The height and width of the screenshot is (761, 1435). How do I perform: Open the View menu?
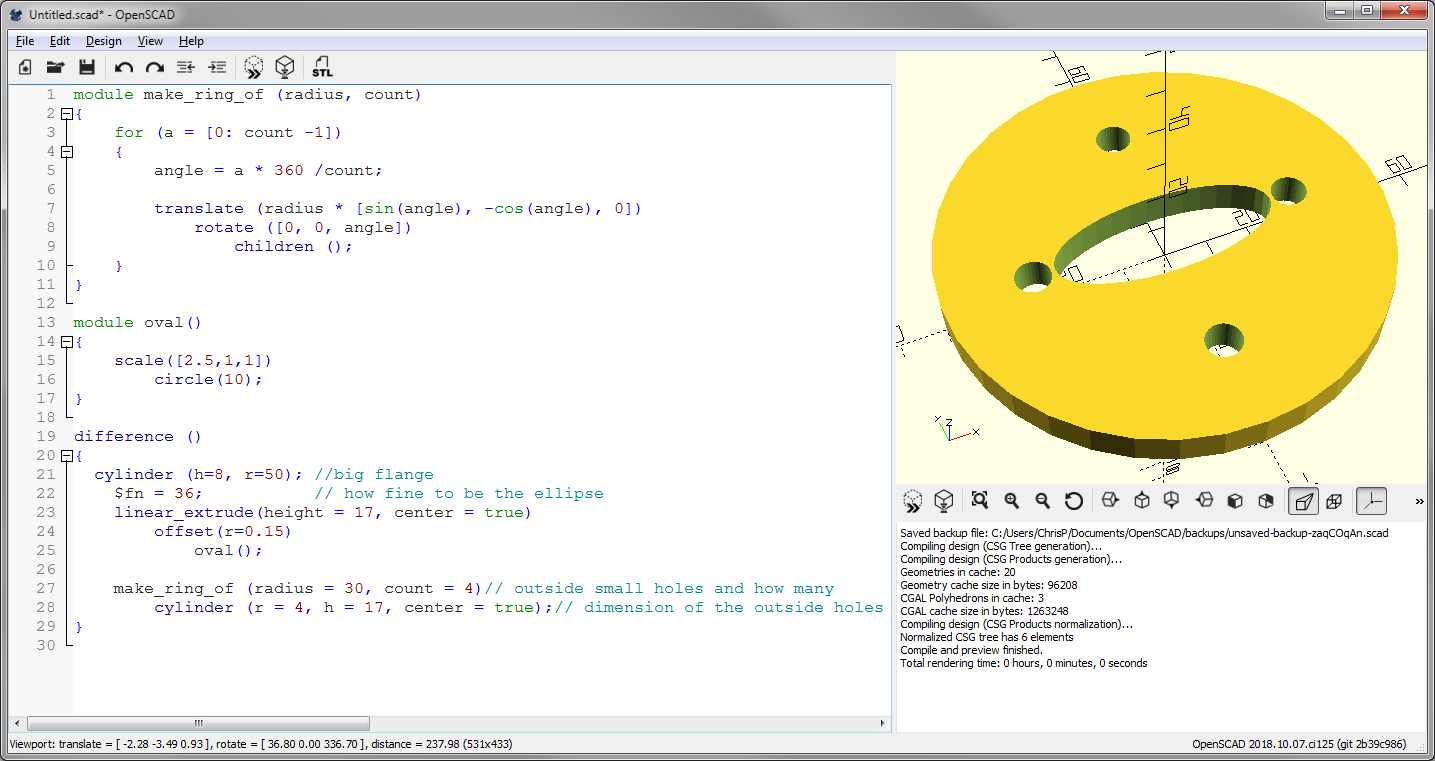pos(150,41)
